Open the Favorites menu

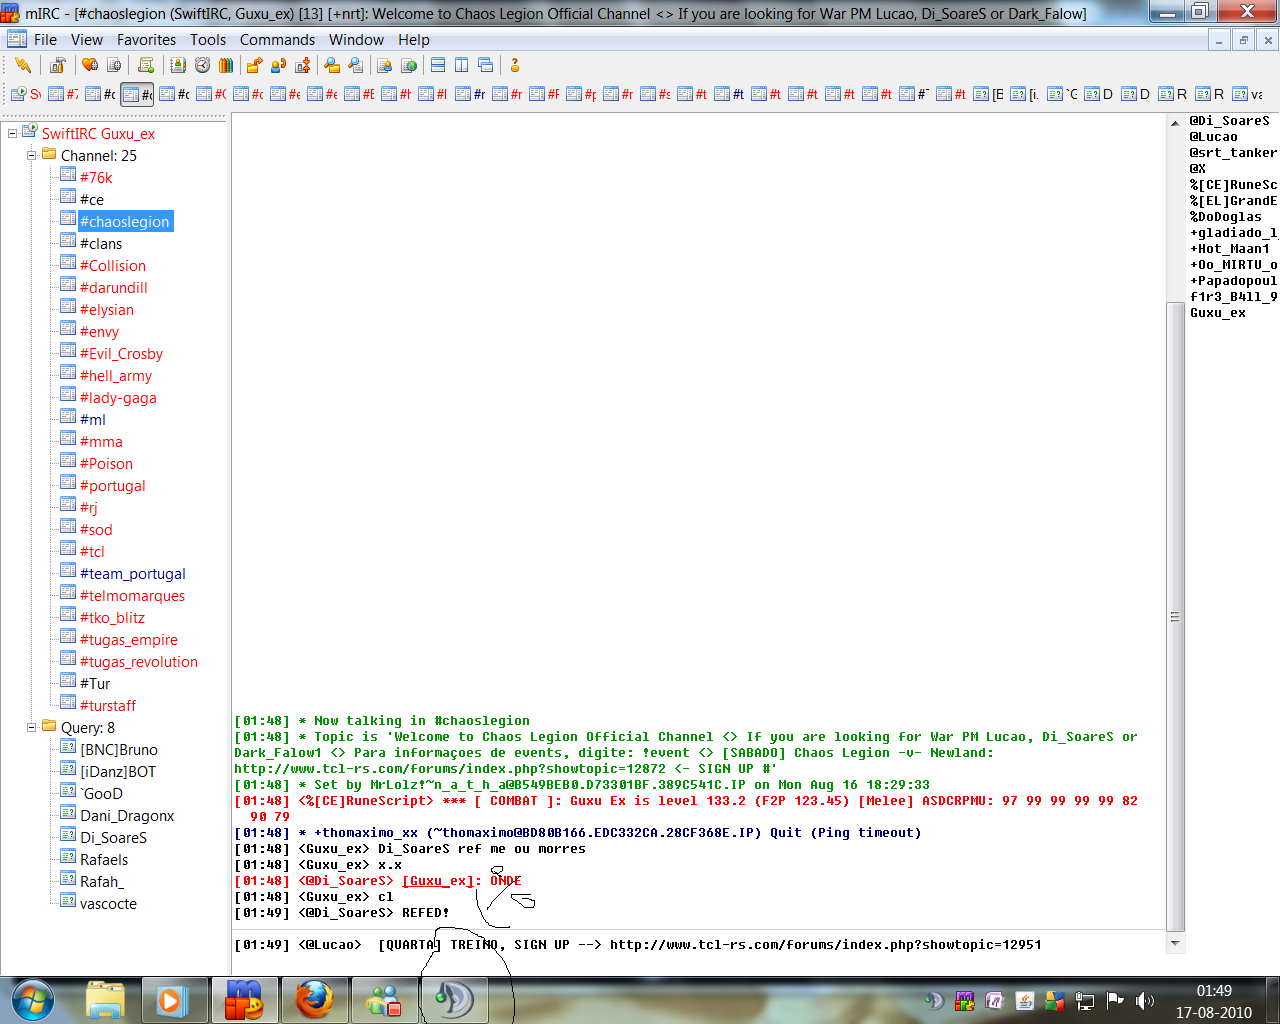point(146,40)
